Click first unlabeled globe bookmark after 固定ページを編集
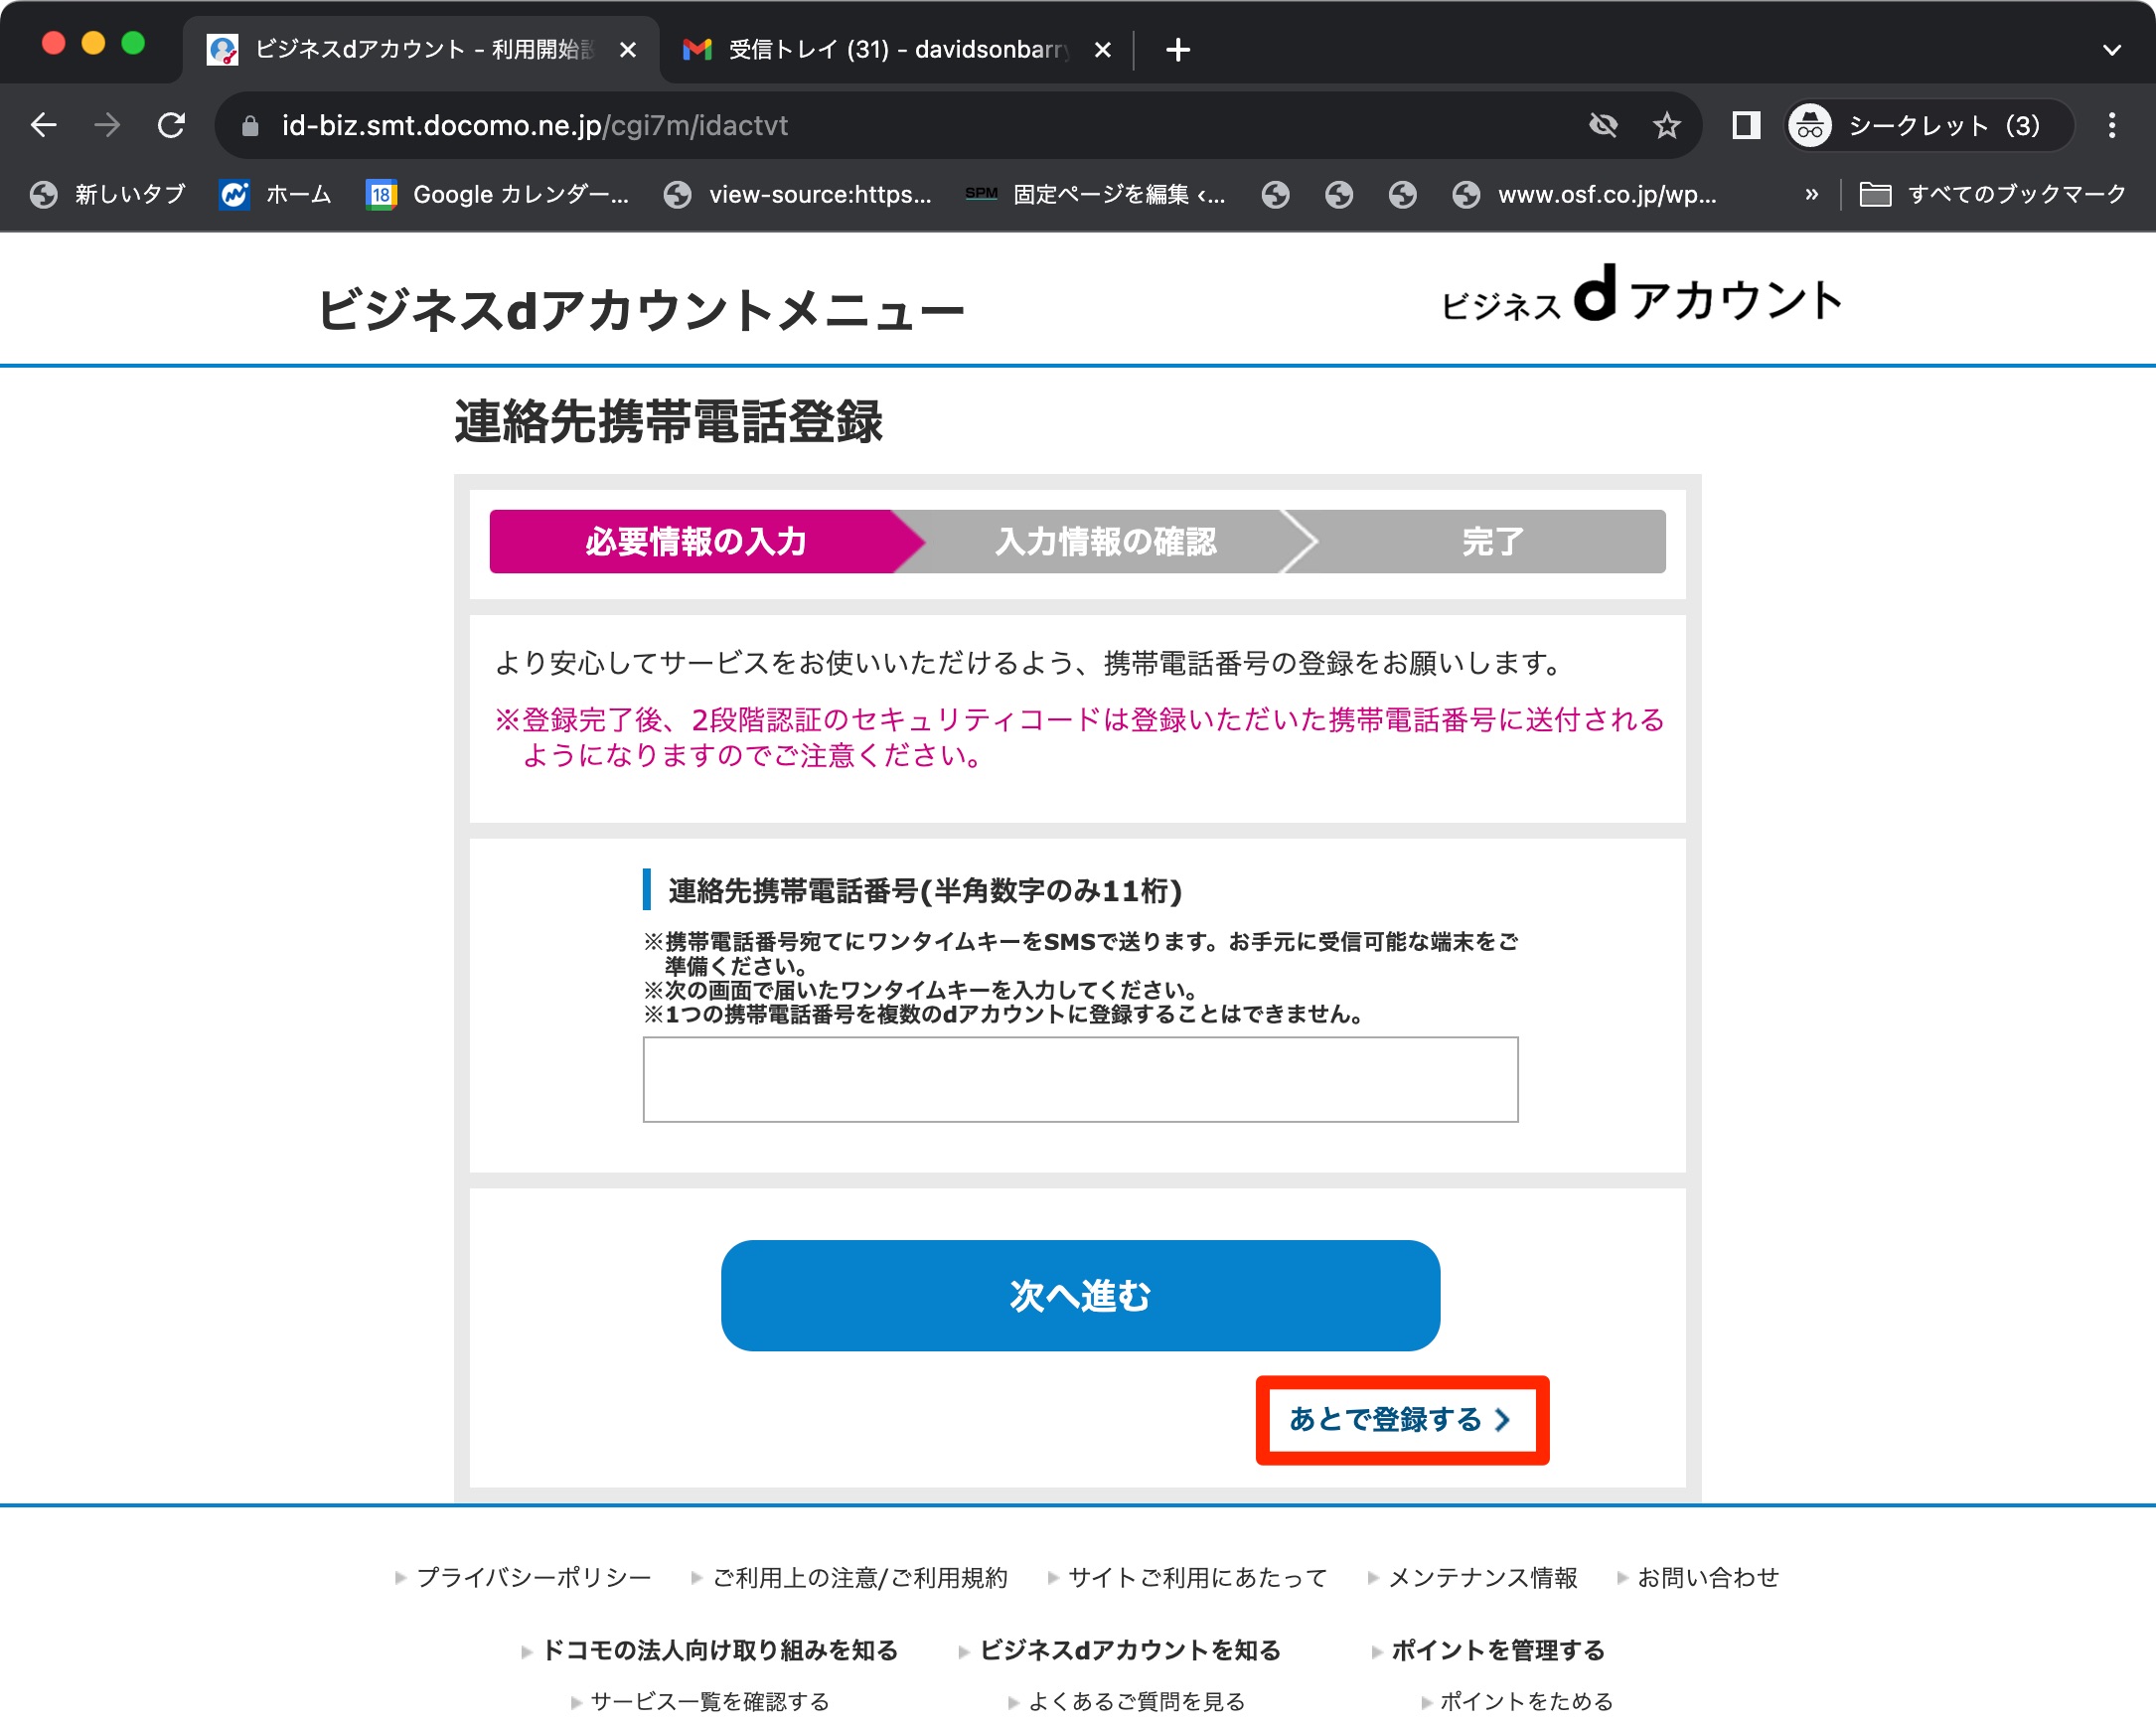This screenshot has width=2156, height=1725. coord(1275,194)
